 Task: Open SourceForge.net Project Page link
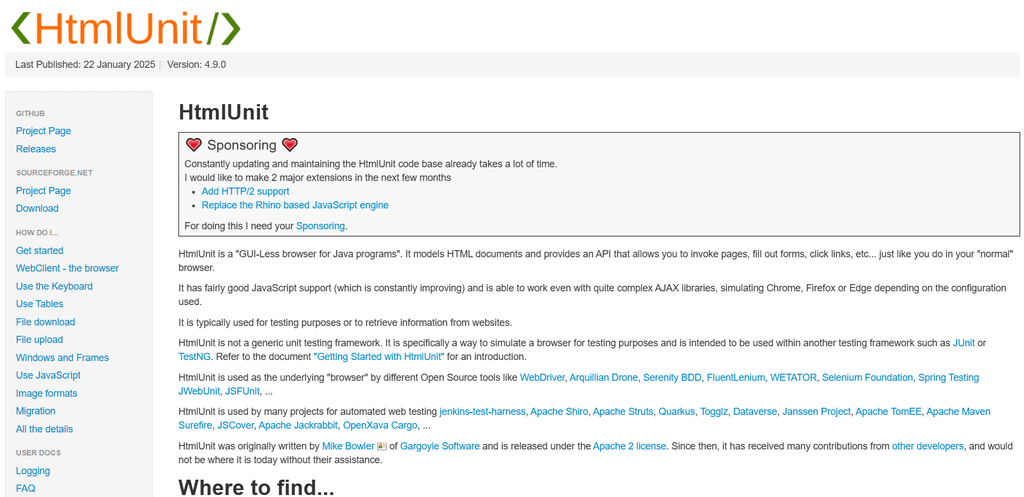coord(43,191)
